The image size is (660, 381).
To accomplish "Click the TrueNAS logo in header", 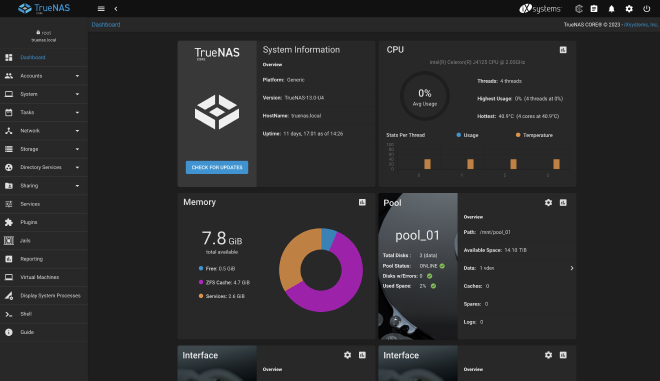I will click(x=44, y=8).
